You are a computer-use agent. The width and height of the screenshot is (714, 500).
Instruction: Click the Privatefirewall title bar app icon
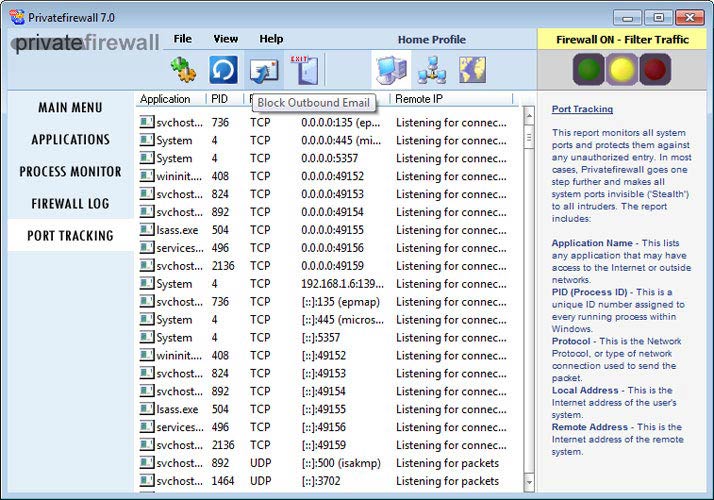click(x=17, y=17)
